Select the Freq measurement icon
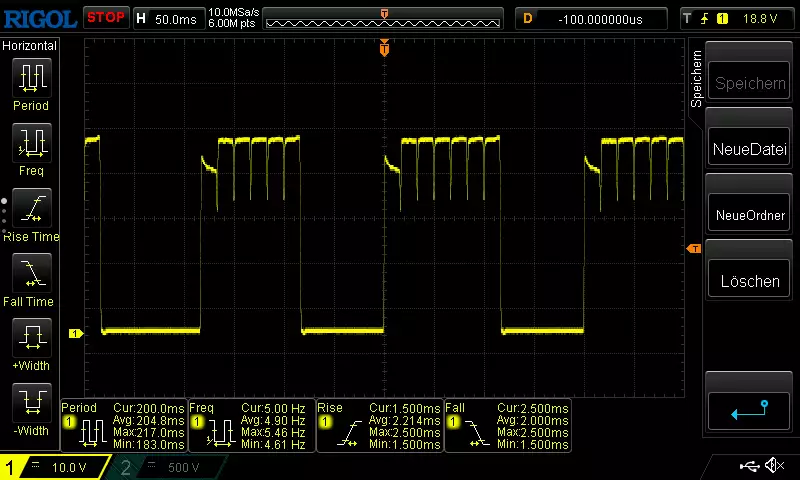The width and height of the screenshot is (800, 480). pyautogui.click(x=30, y=143)
